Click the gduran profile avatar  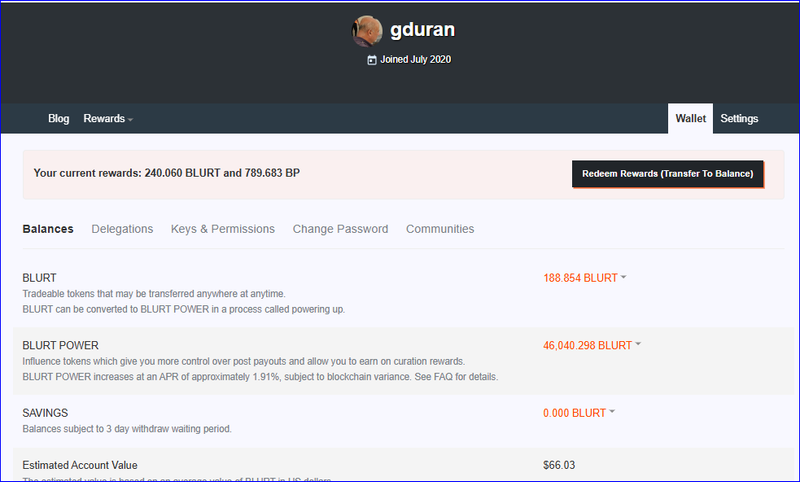coord(367,31)
